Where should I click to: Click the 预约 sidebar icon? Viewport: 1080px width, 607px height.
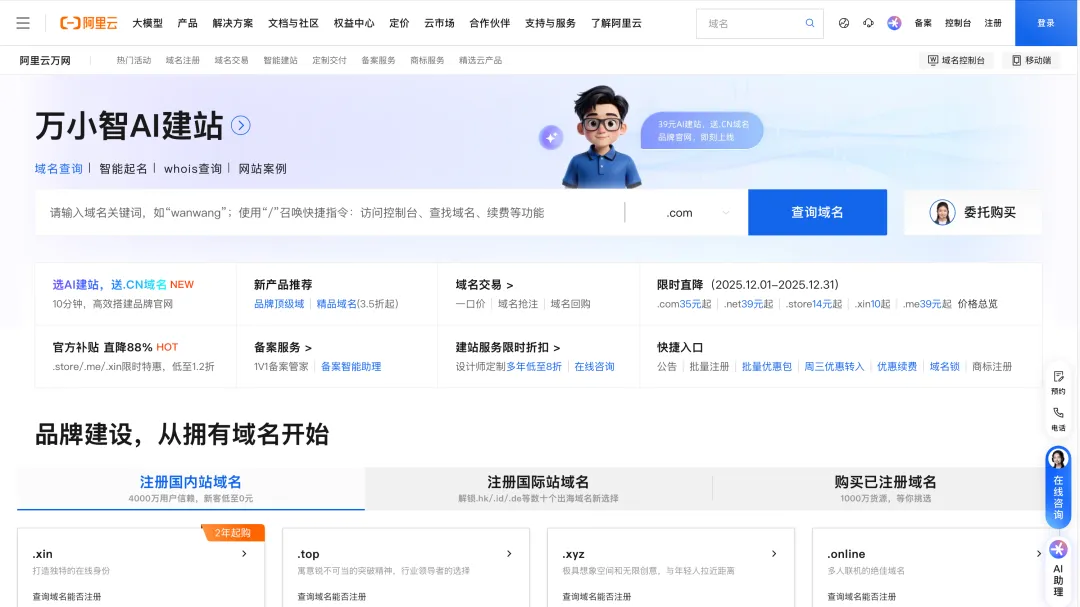[x=1059, y=382]
